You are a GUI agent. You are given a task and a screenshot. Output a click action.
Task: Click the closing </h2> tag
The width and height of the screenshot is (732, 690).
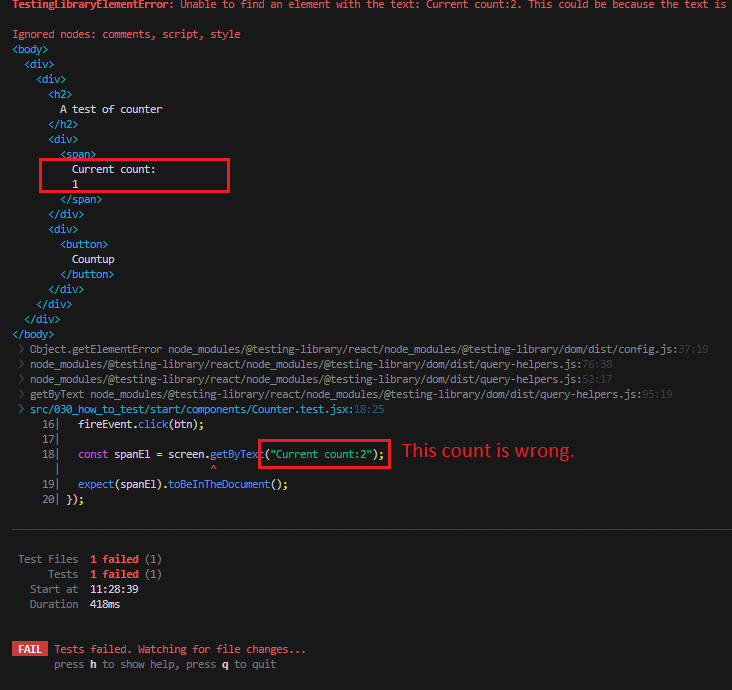click(x=63, y=124)
